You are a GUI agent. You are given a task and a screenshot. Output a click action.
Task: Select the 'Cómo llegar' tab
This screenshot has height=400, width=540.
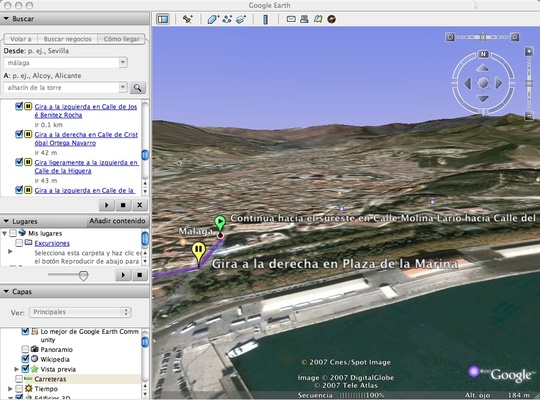pyautogui.click(x=122, y=39)
